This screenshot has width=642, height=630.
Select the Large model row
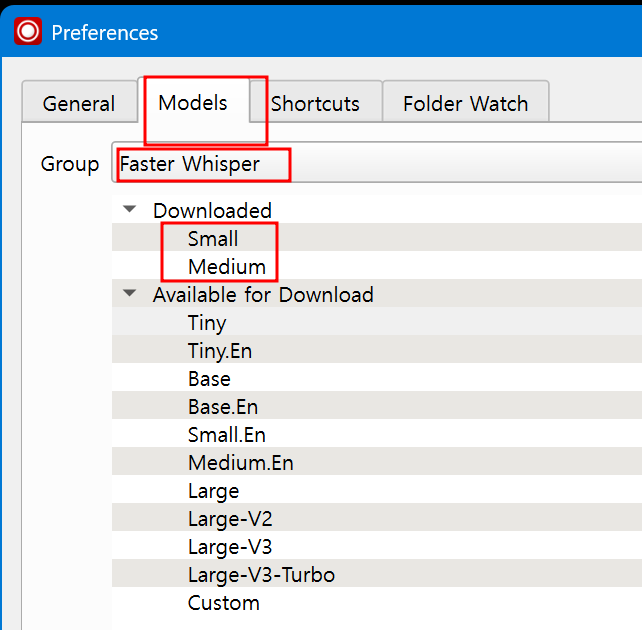pyautogui.click(x=377, y=490)
